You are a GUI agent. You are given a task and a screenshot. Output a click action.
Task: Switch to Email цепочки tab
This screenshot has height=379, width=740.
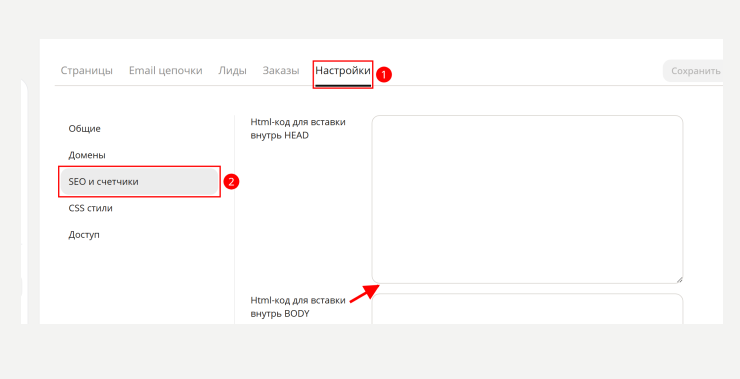[x=166, y=71]
